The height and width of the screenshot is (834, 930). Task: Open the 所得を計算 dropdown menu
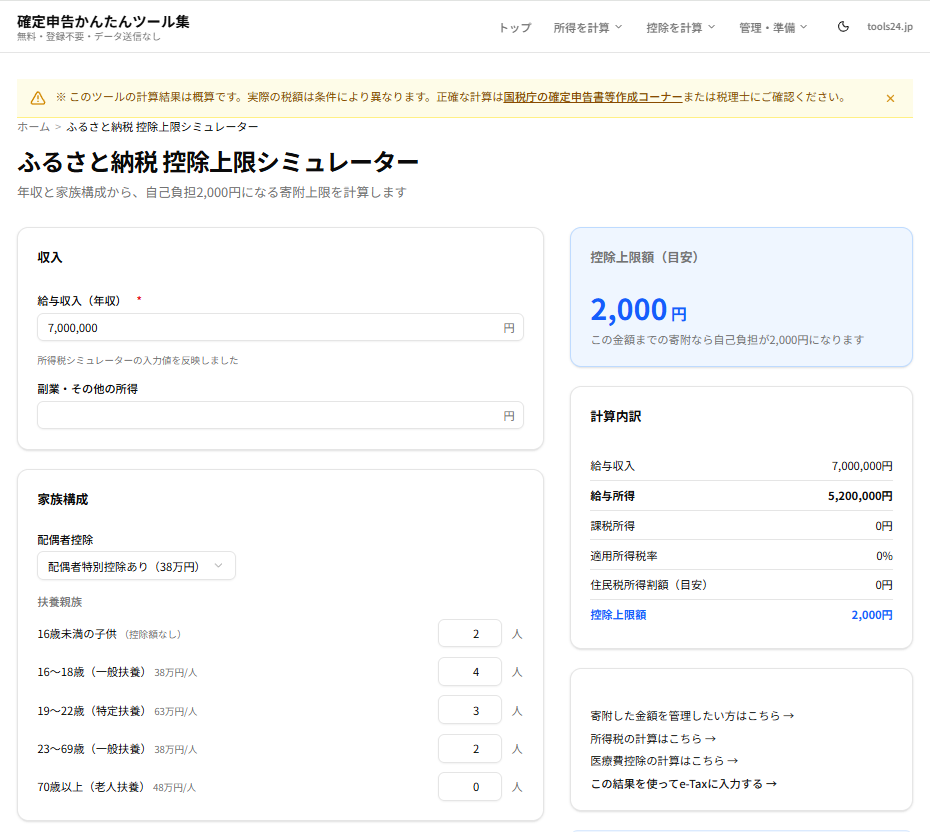pos(588,27)
